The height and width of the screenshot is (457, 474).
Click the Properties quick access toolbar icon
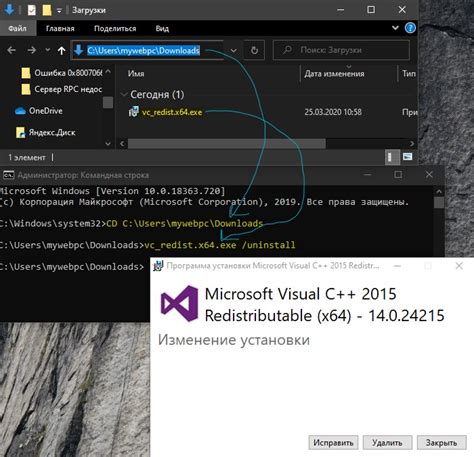point(32,10)
